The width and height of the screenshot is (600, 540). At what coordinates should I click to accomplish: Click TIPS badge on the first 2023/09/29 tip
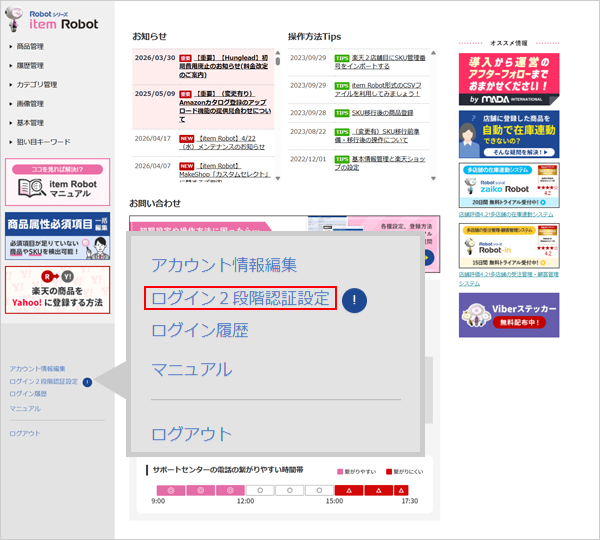[x=342, y=58]
